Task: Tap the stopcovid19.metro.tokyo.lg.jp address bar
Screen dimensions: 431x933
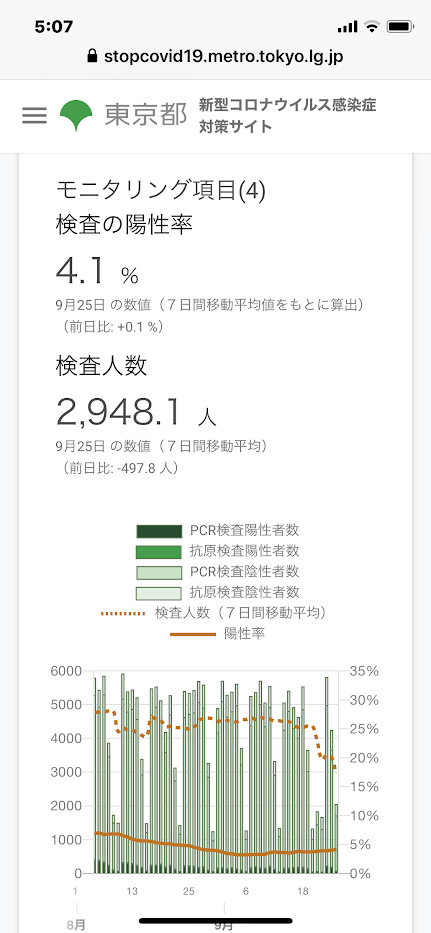Action: (x=216, y=57)
